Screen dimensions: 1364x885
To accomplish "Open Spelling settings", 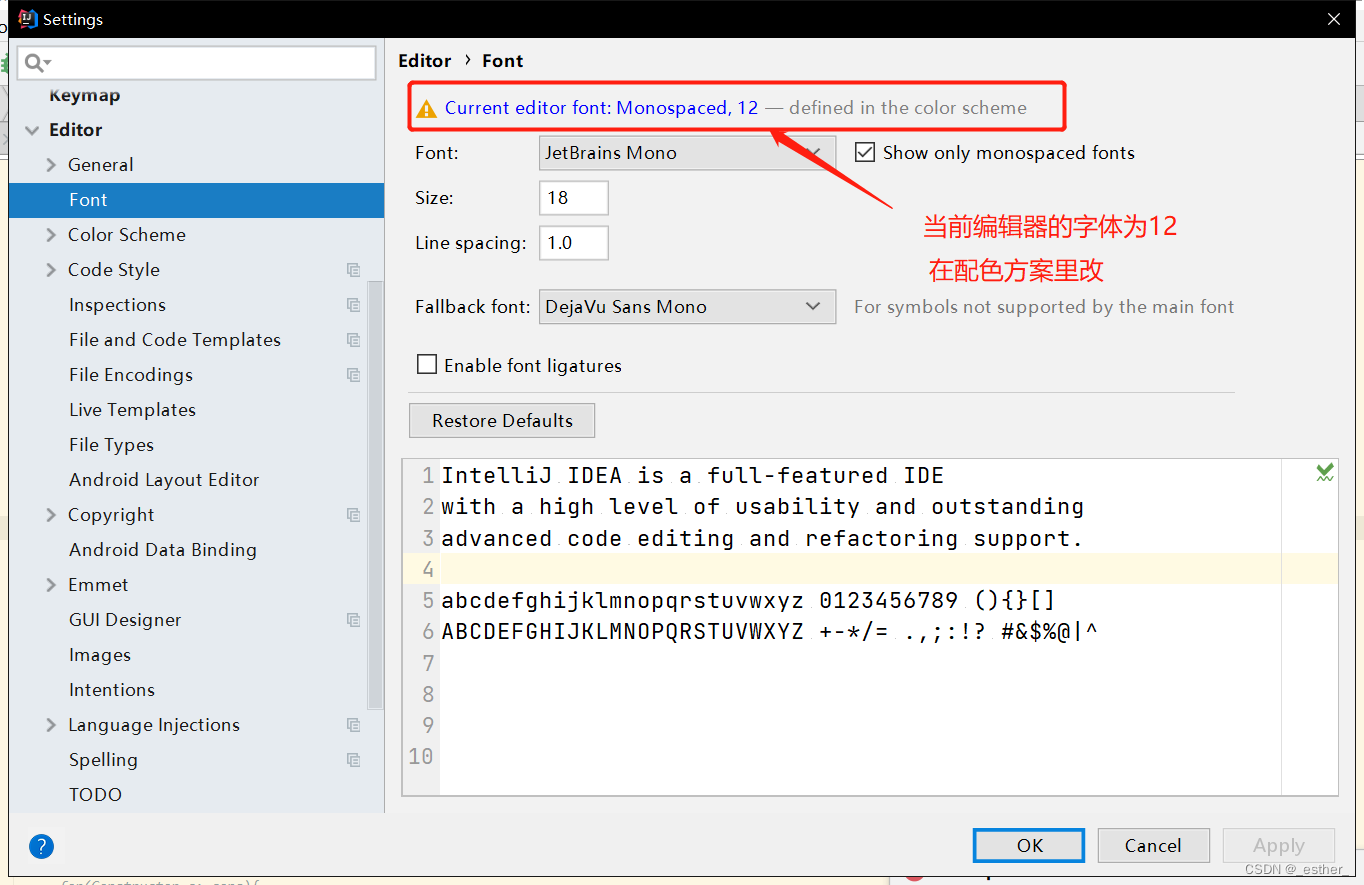I will coord(103,760).
